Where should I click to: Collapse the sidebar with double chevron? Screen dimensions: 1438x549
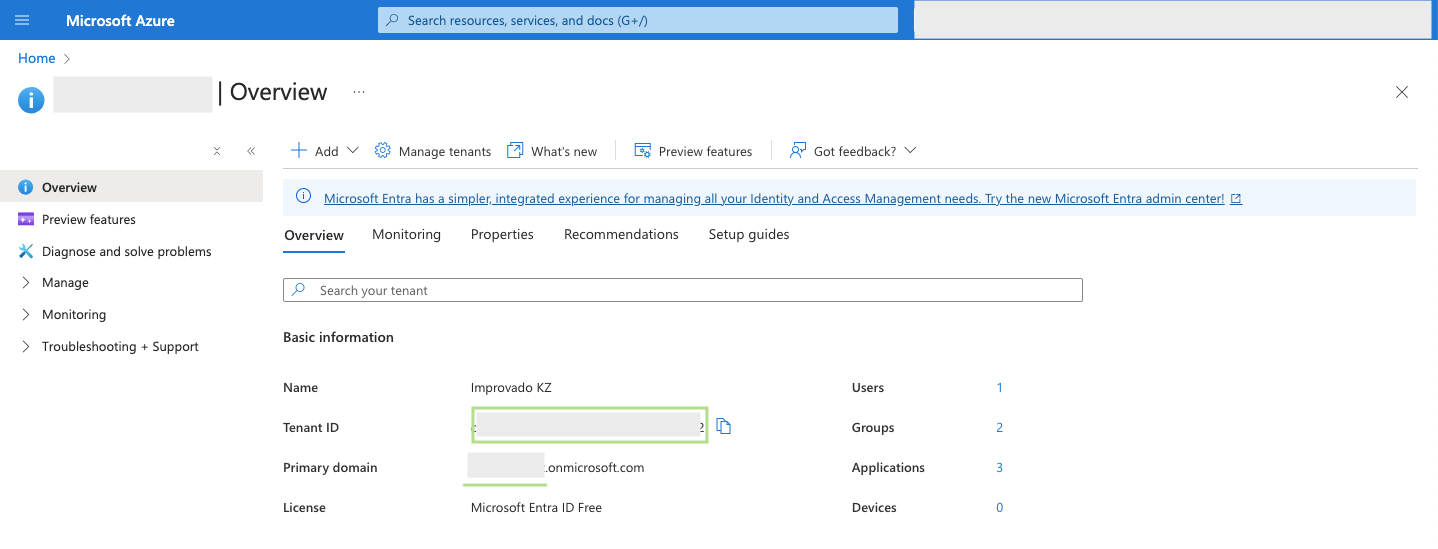coord(251,151)
